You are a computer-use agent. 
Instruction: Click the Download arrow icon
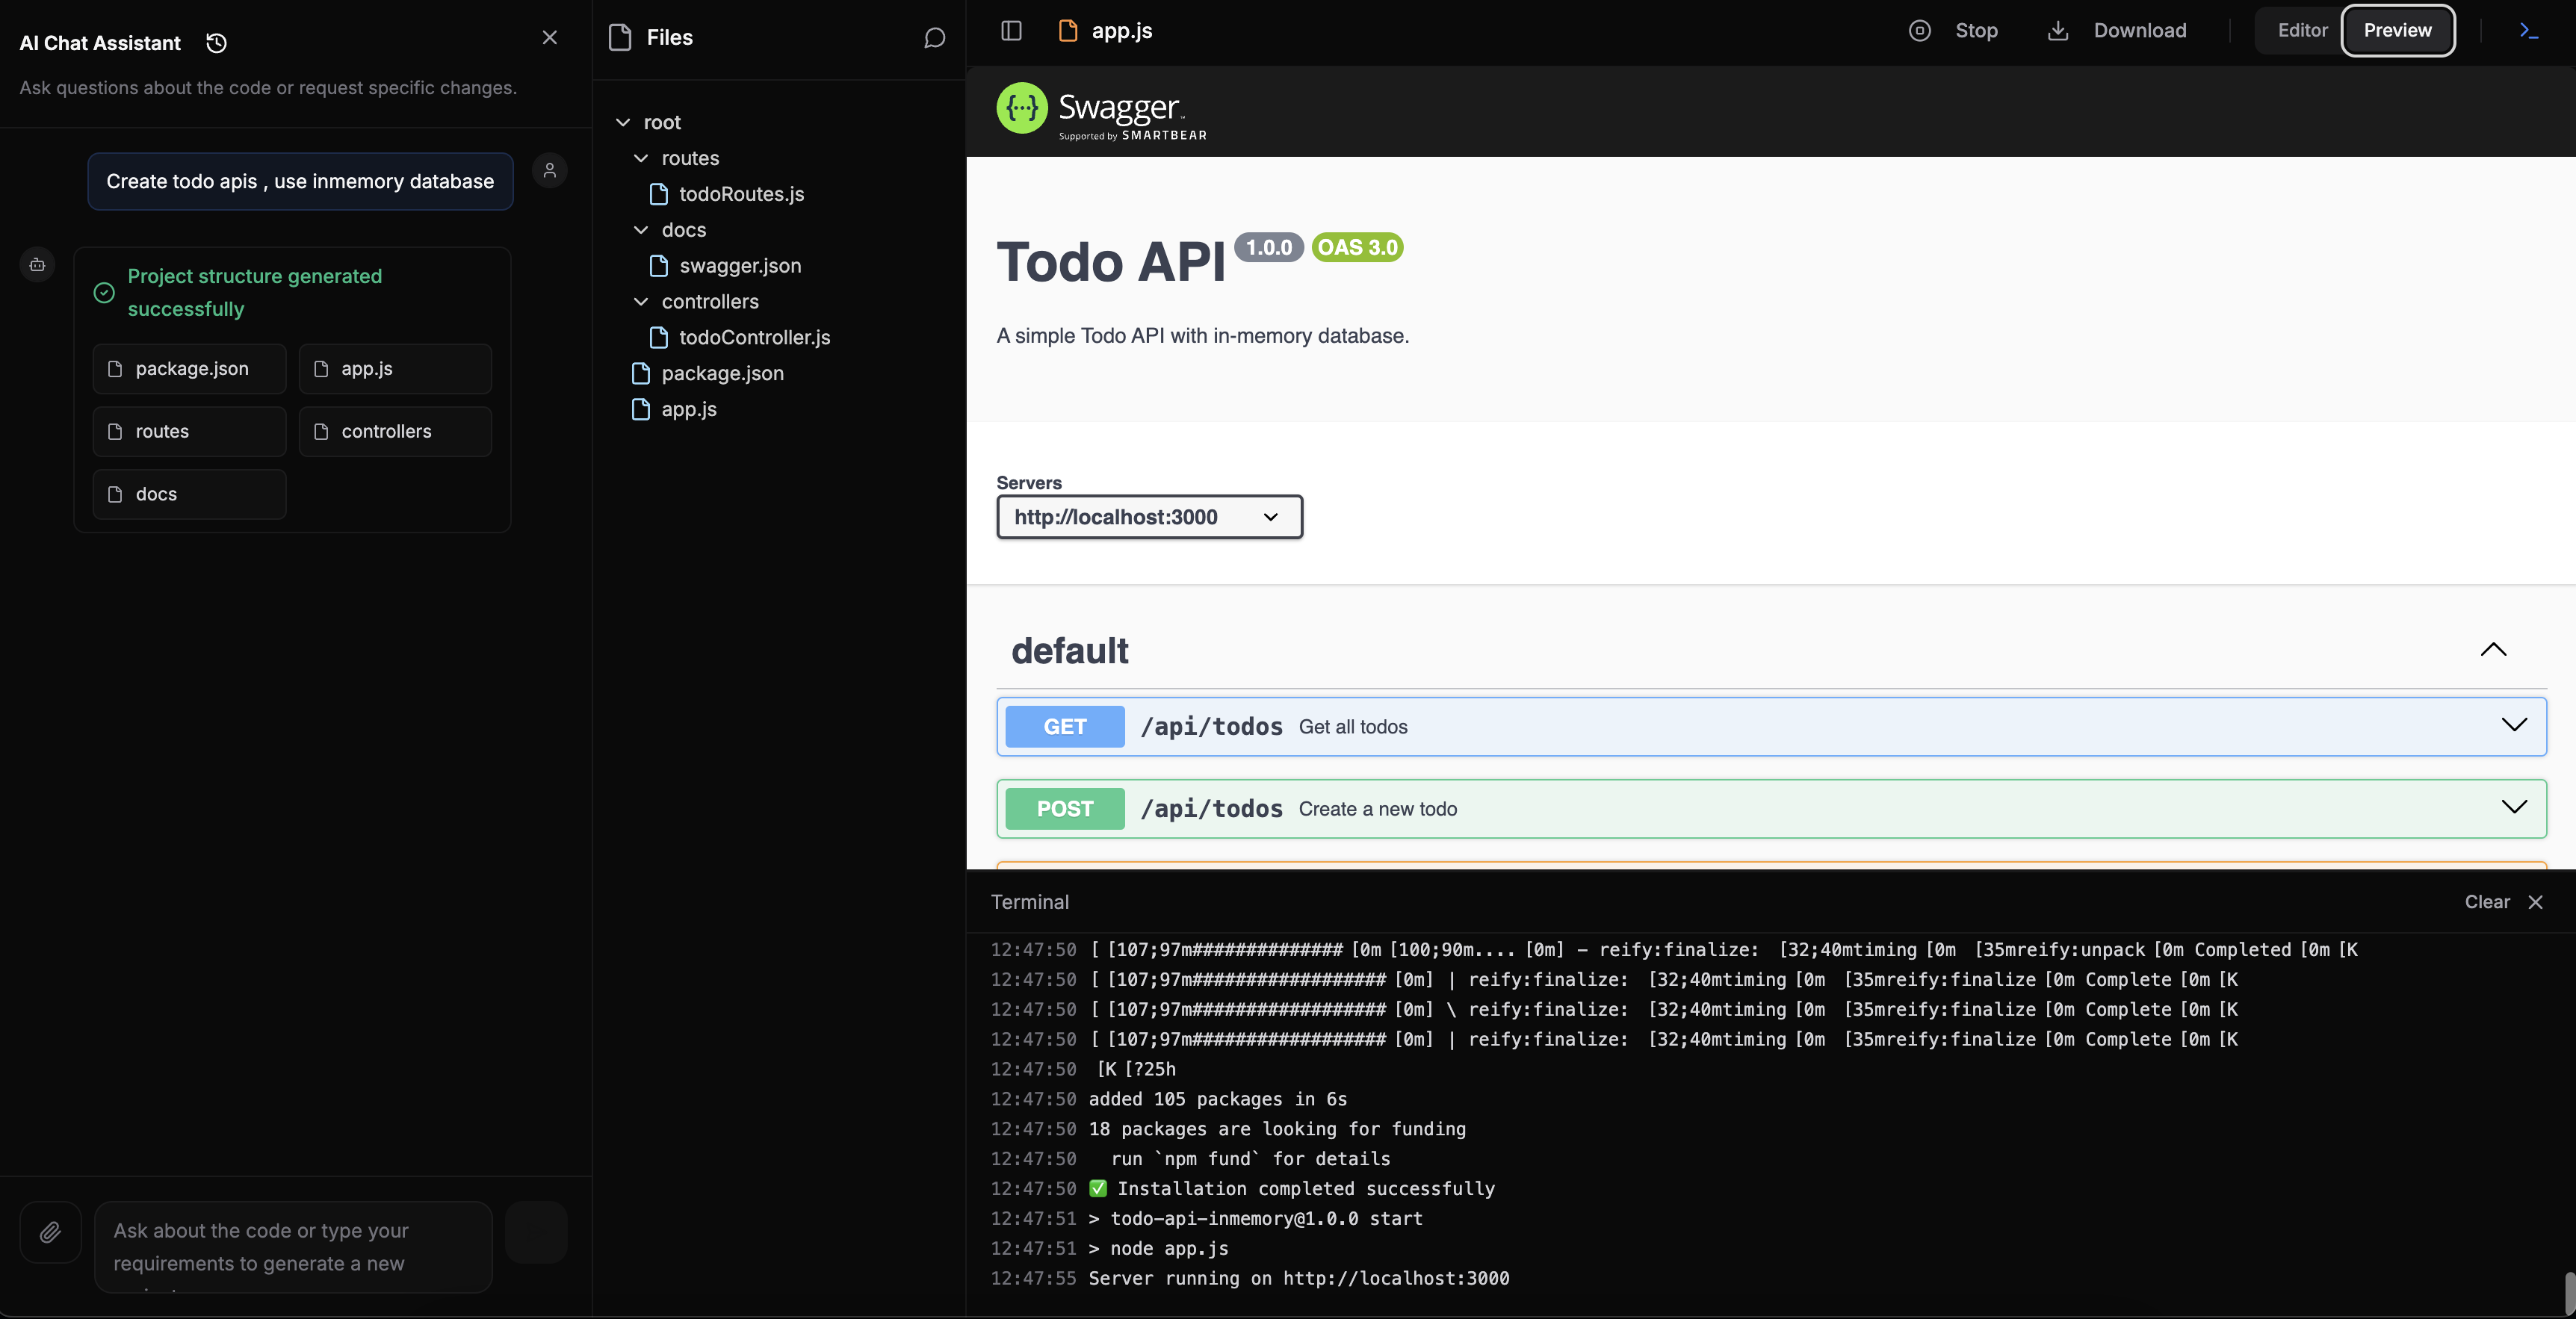click(x=2058, y=31)
